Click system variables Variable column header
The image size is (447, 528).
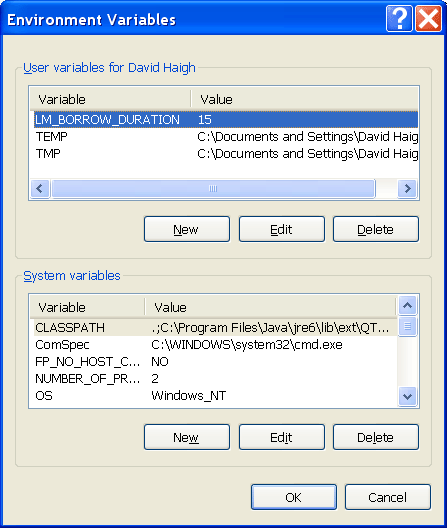coord(87,307)
